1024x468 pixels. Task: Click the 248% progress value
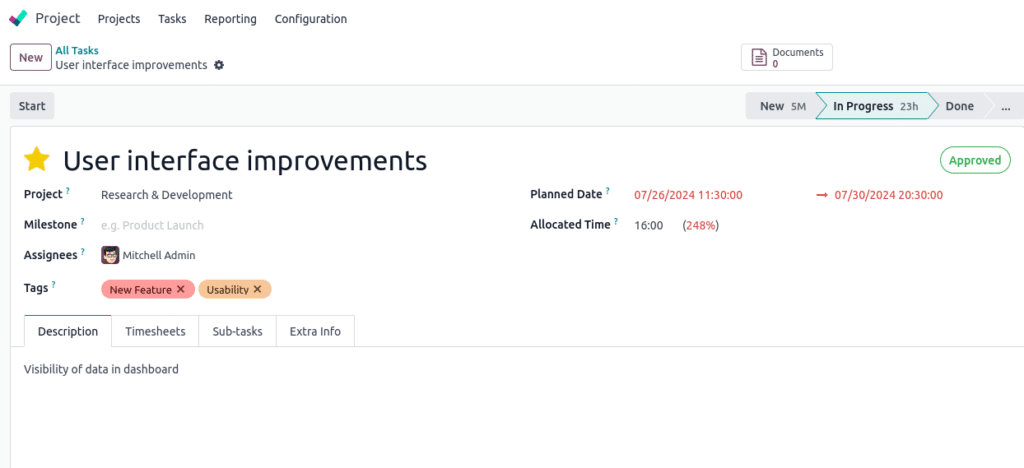701,225
